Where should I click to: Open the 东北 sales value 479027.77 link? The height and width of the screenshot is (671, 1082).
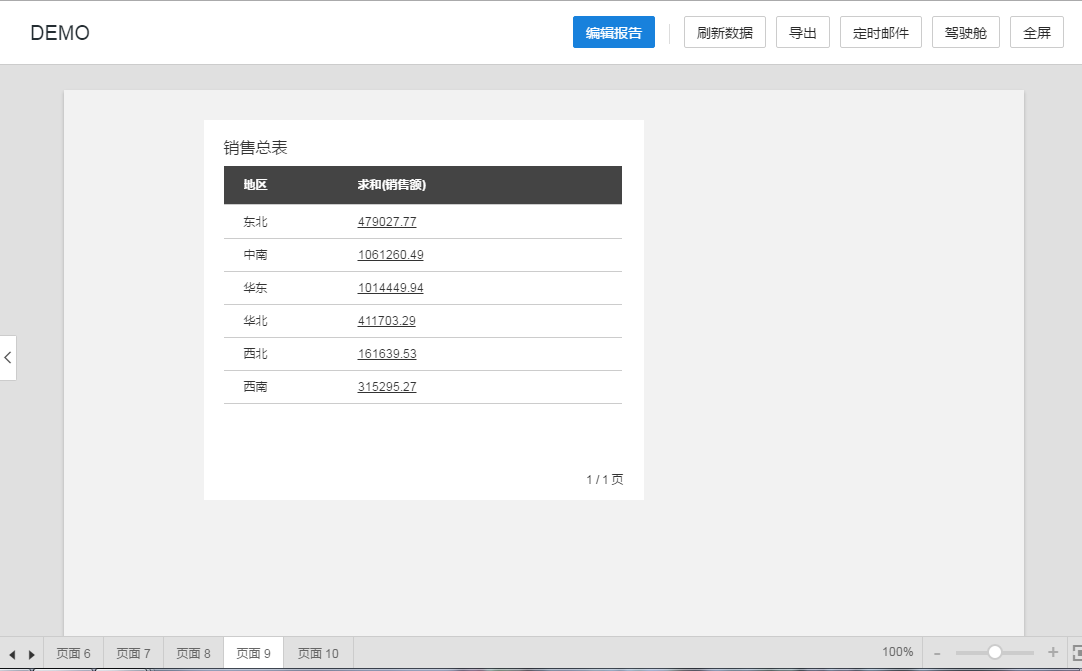tap(387, 222)
